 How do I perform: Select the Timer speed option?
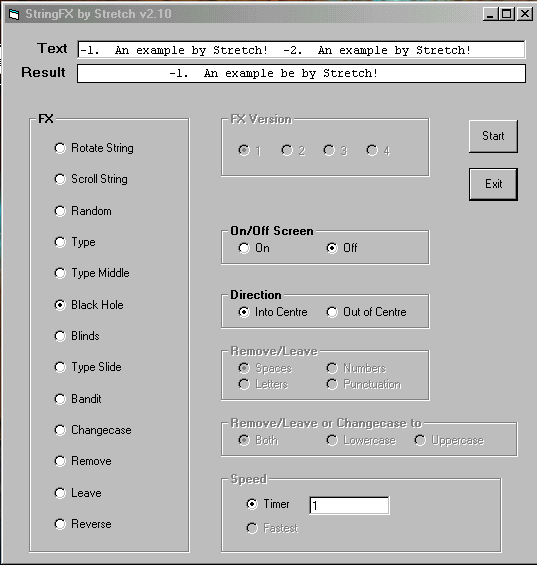pyautogui.click(x=268, y=504)
